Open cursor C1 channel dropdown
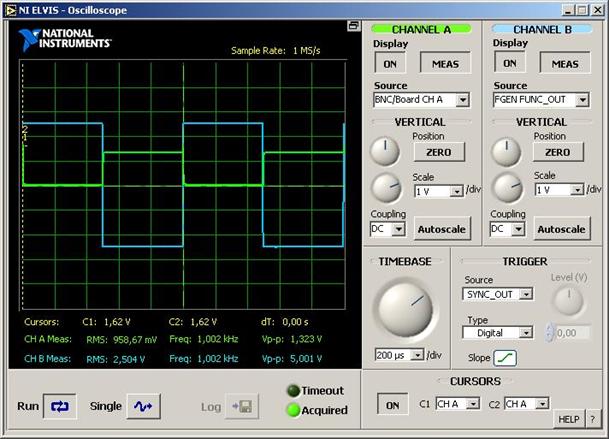Viewport: 609px width, 439px height. pyautogui.click(x=458, y=404)
